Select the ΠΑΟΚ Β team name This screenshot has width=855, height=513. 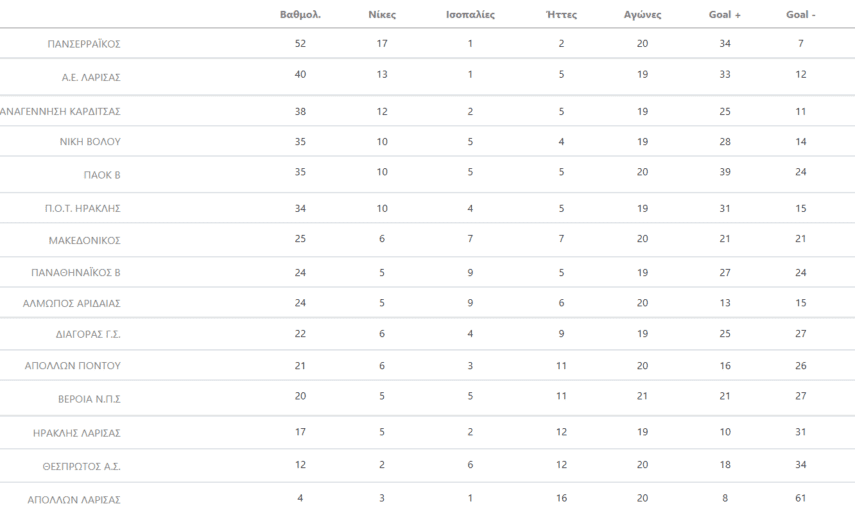[x=101, y=175]
